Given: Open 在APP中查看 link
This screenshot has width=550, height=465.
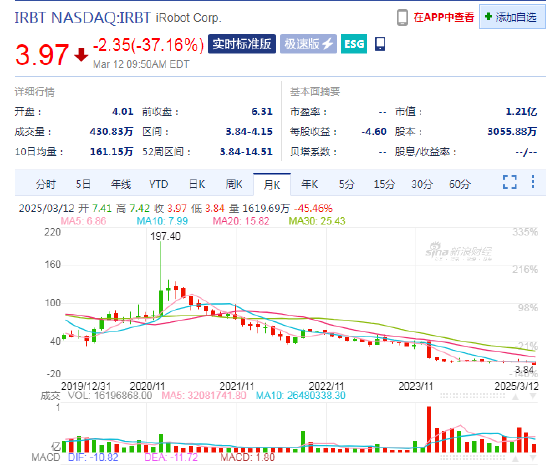Looking at the screenshot, I should click(x=444, y=17).
